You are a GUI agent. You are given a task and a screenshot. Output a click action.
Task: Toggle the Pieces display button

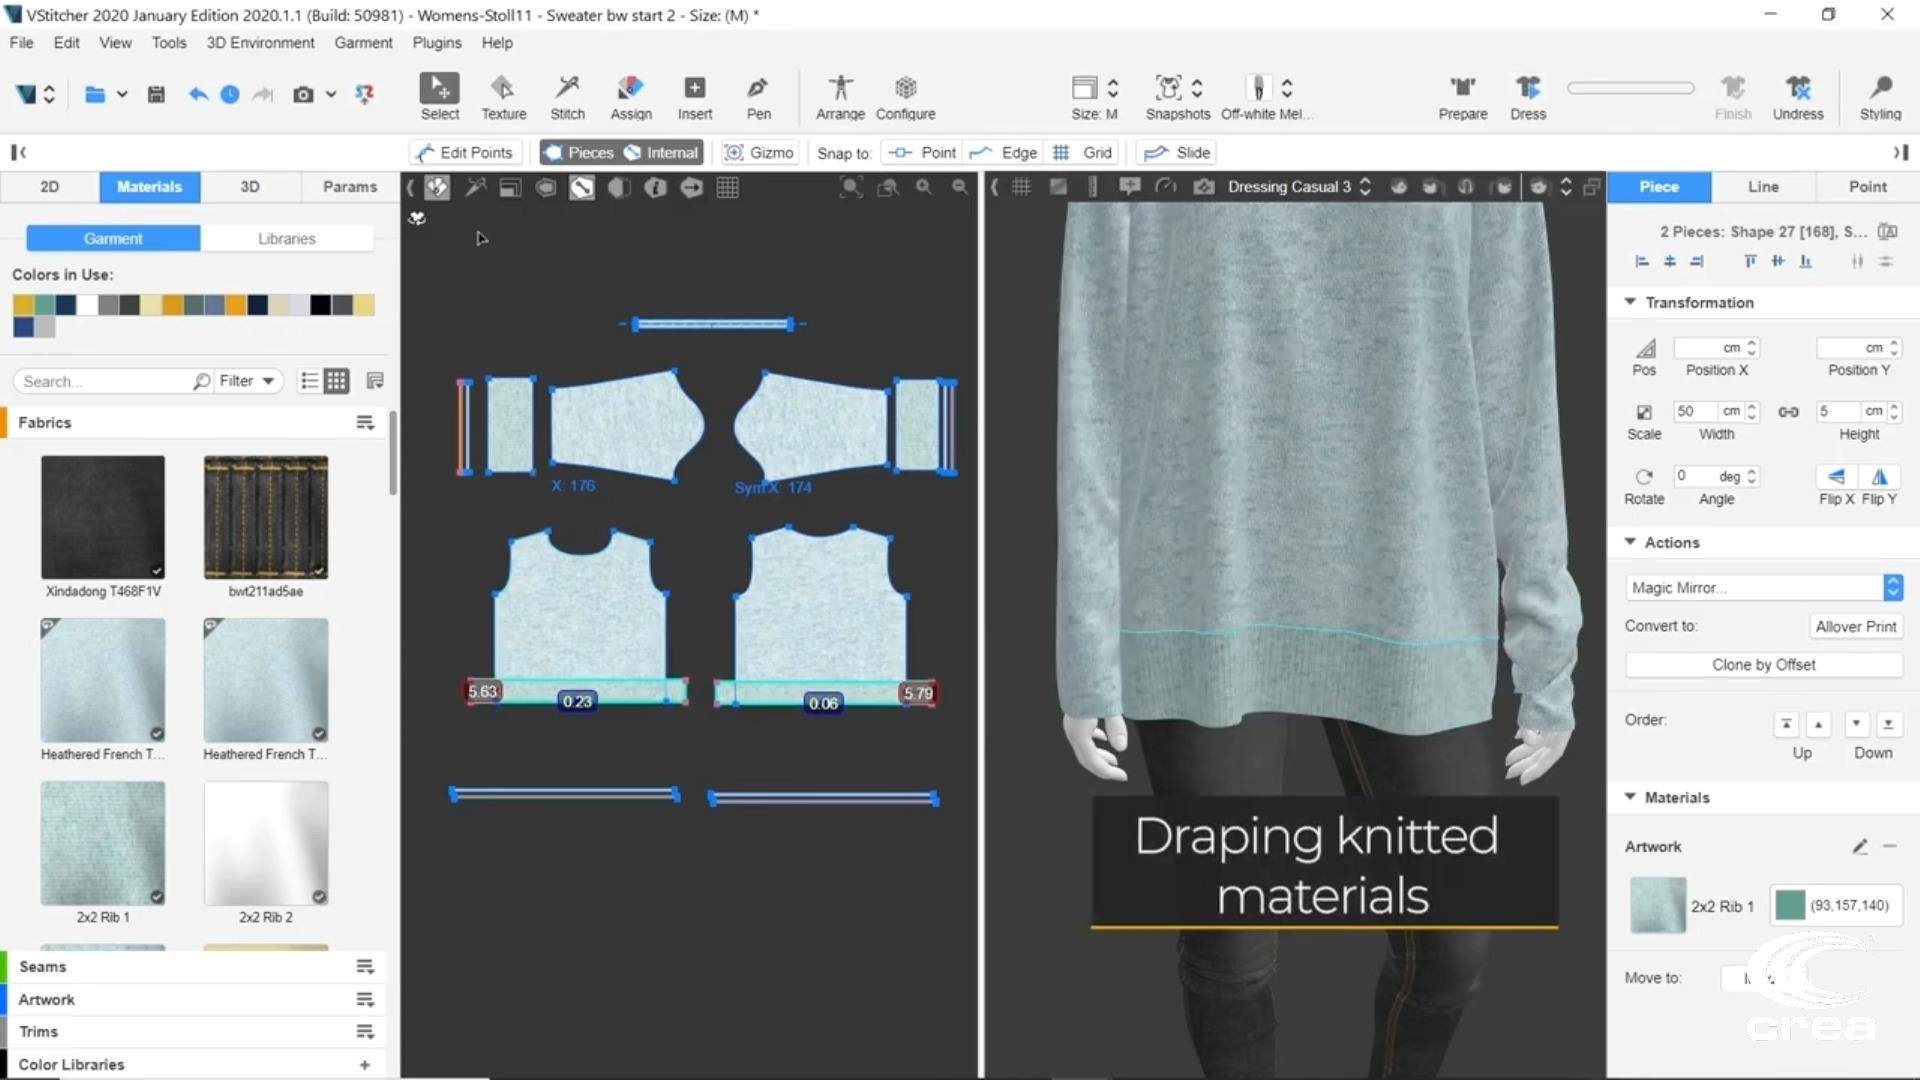[579, 152]
